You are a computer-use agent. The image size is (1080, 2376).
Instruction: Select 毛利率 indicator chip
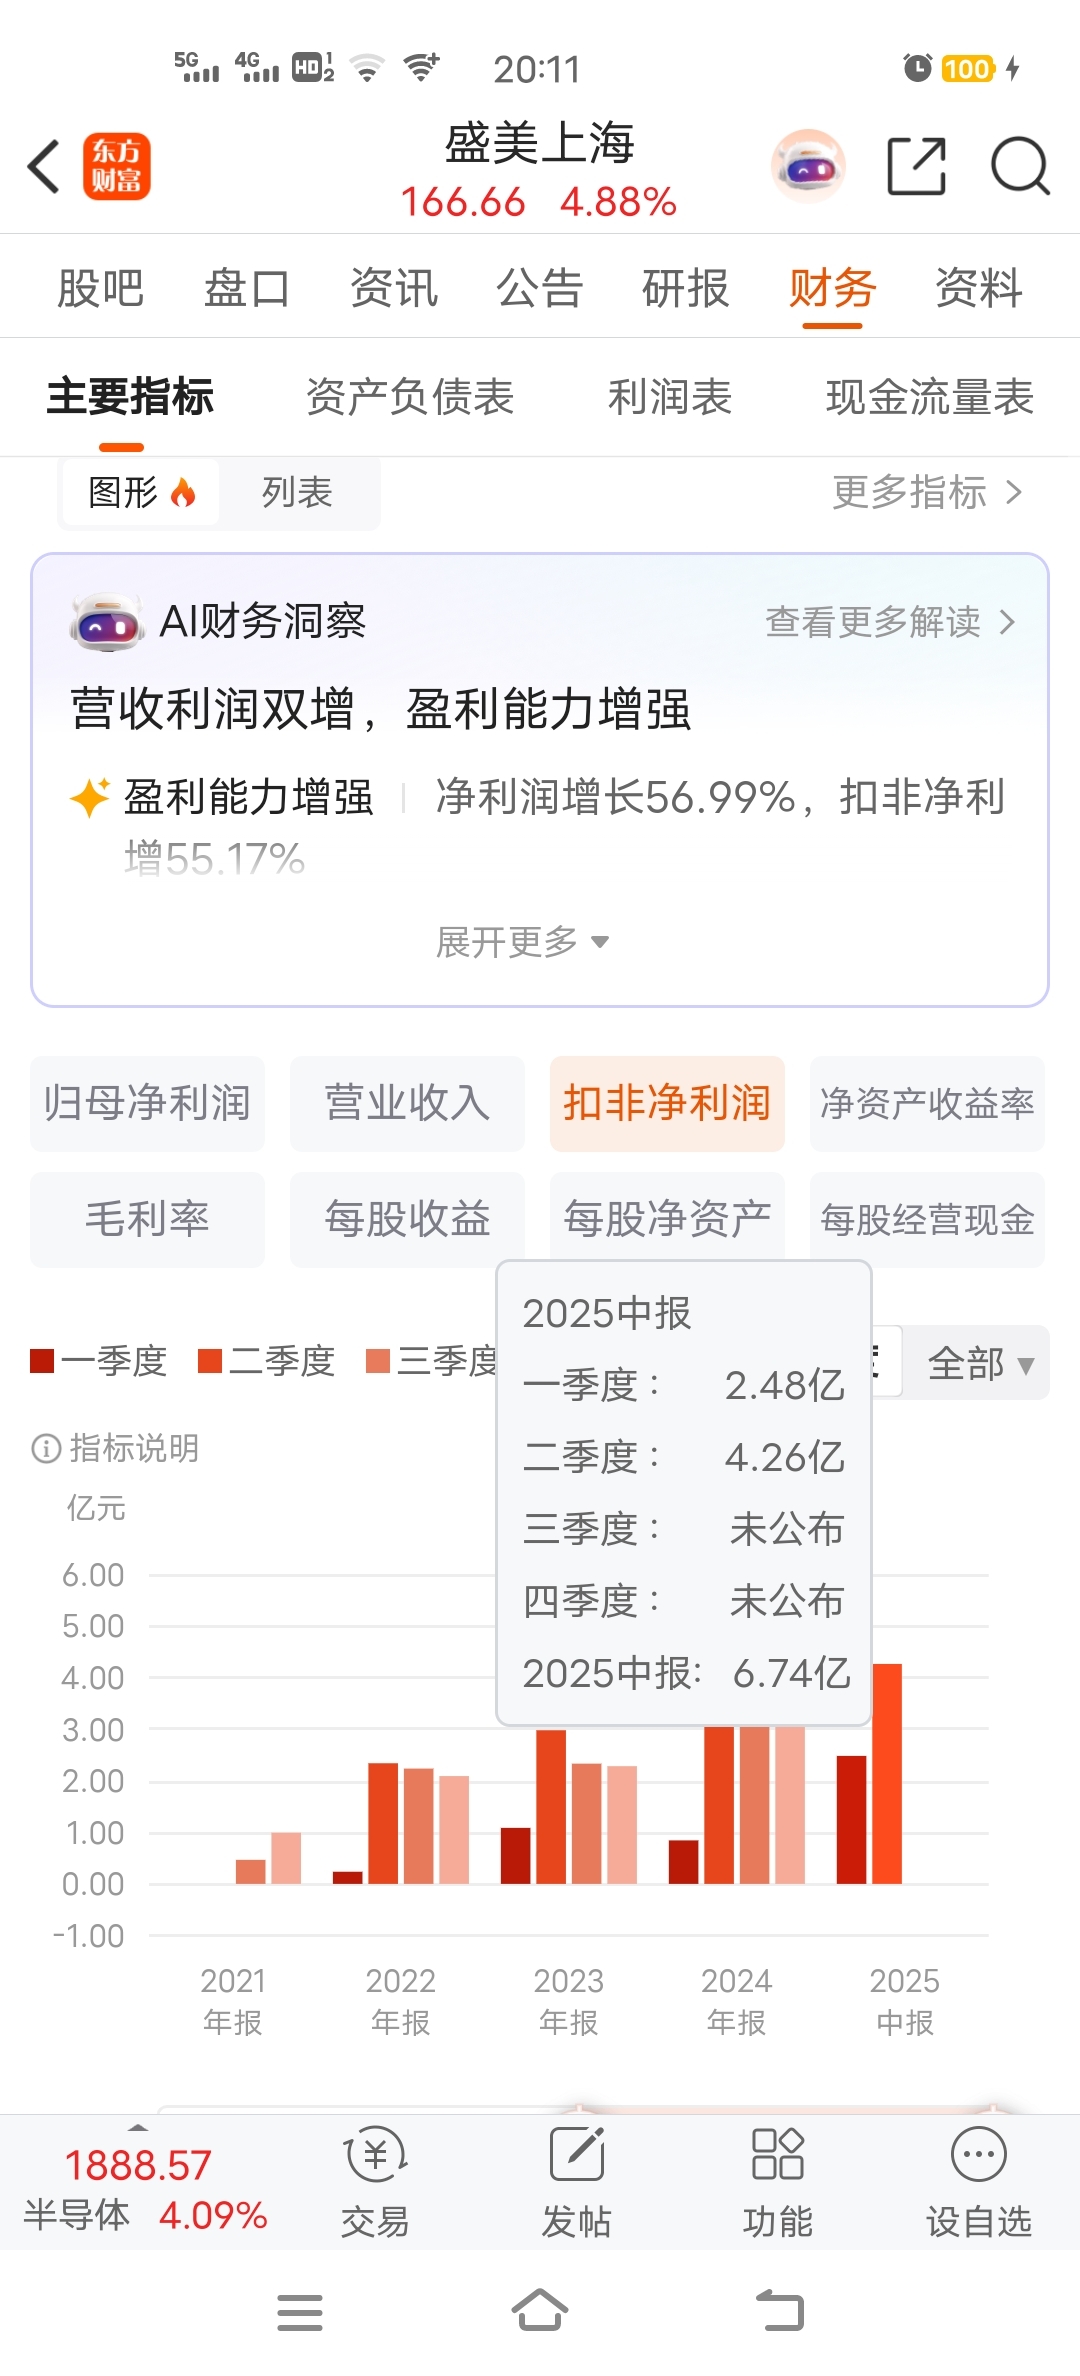[x=147, y=1219]
